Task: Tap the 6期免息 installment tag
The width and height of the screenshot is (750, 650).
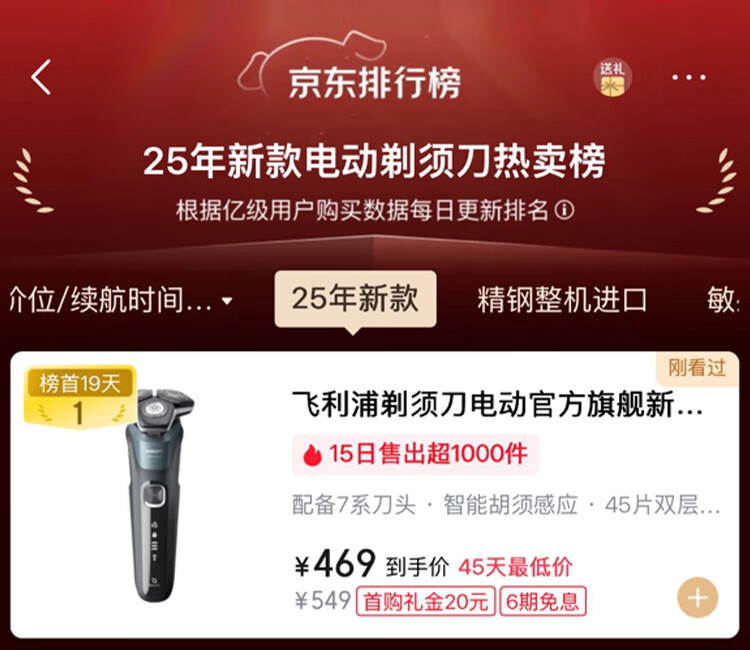Action: (x=542, y=601)
